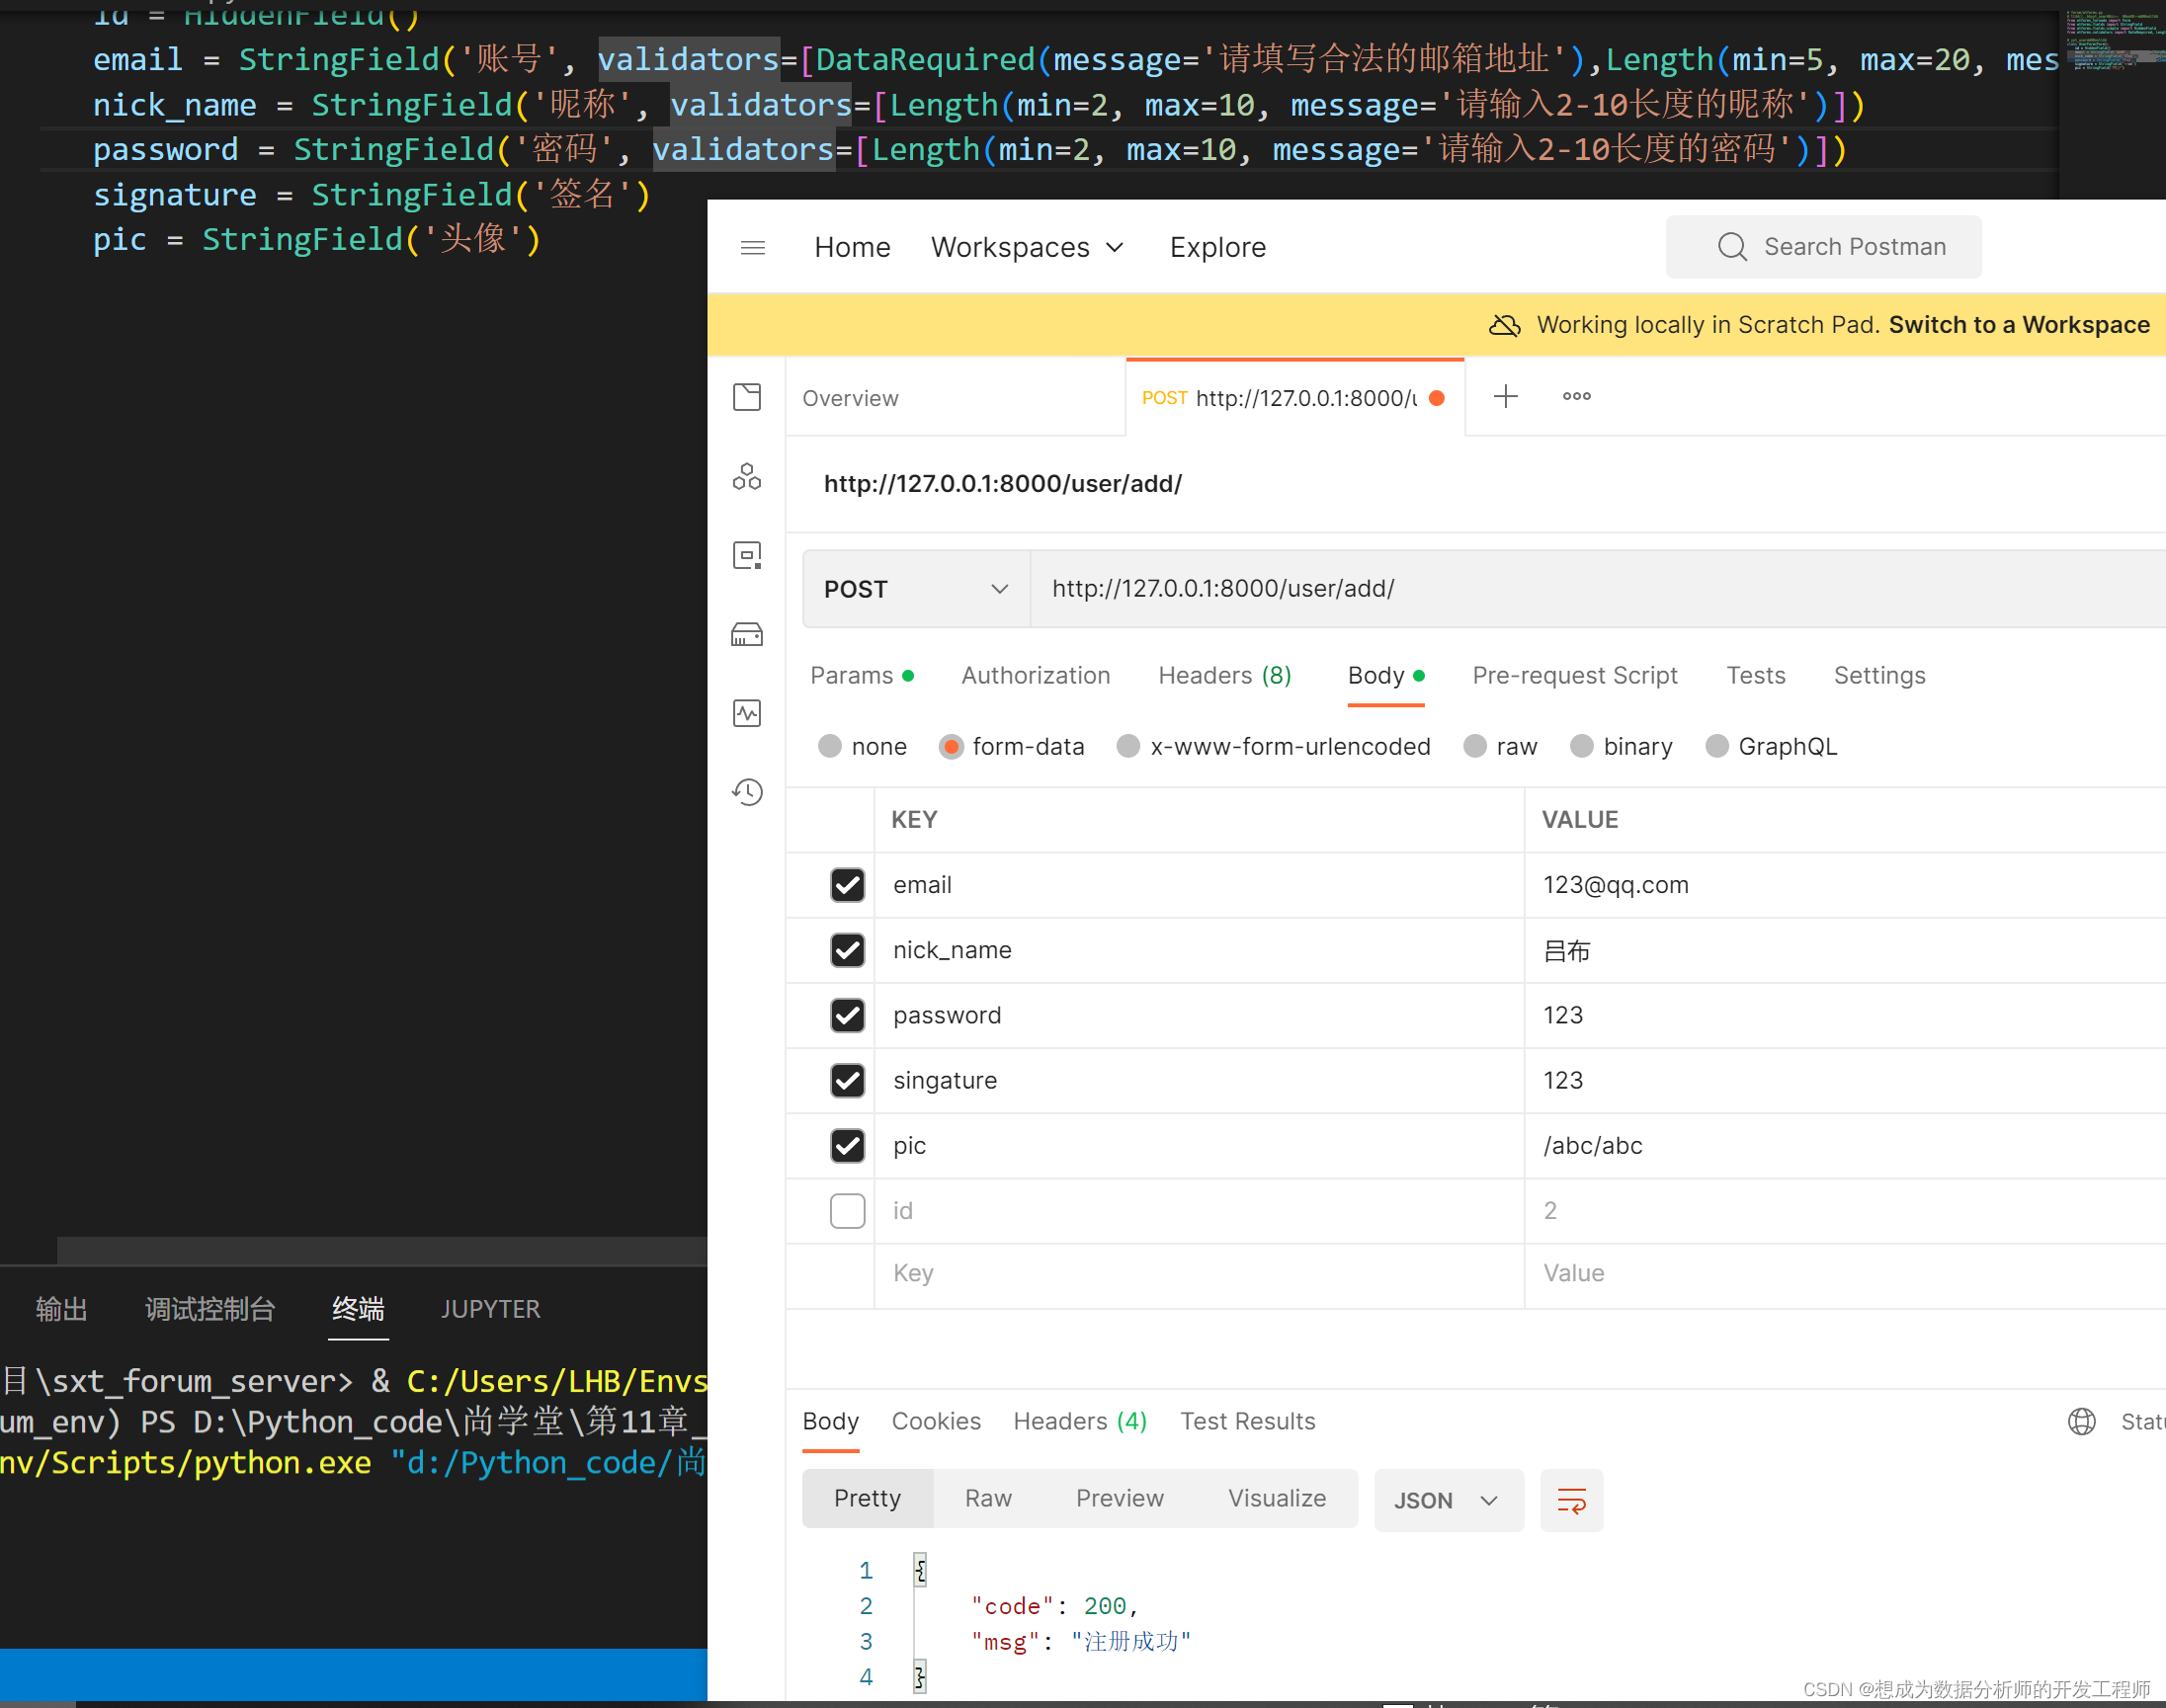
Task: Click Switch to a Workspace button
Action: (2022, 322)
